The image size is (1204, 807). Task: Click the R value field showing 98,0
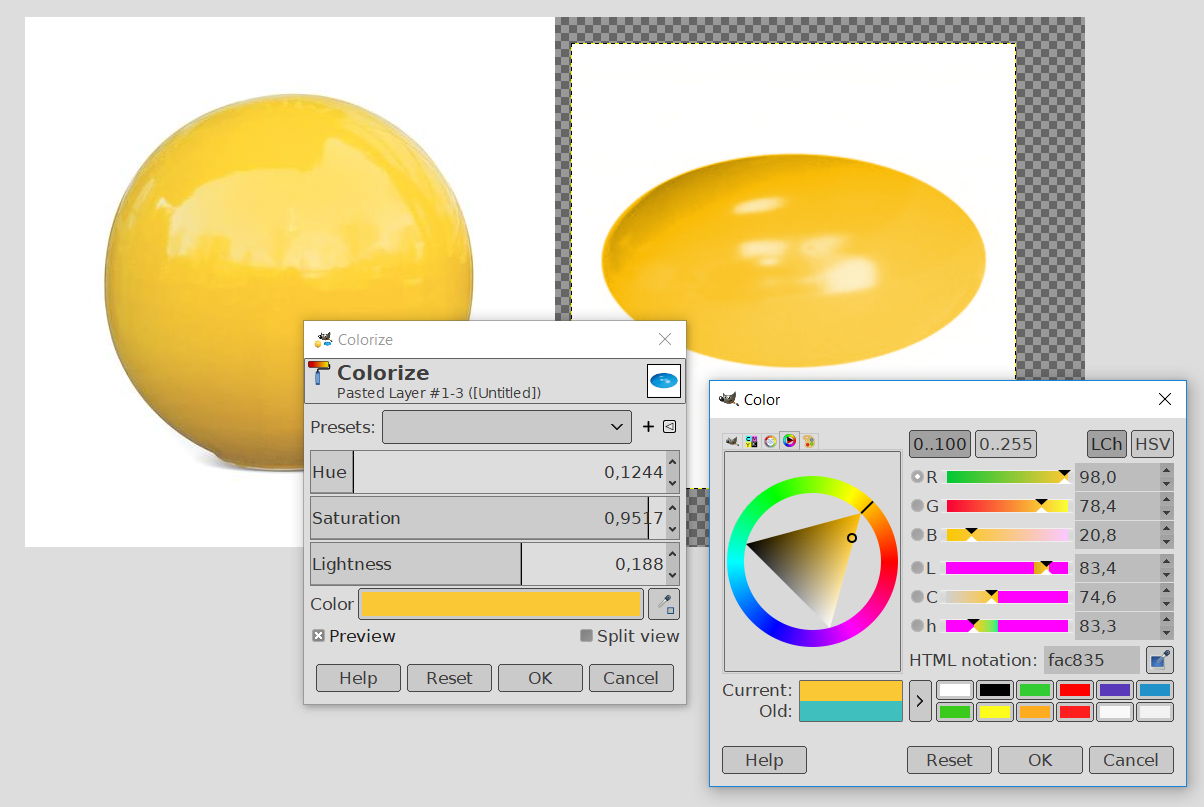click(x=1116, y=477)
